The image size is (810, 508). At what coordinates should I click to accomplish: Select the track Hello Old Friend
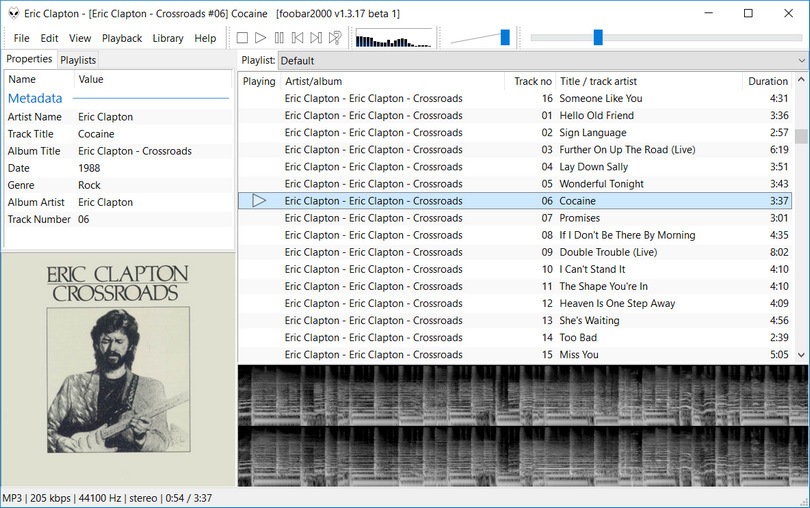pos(515,115)
